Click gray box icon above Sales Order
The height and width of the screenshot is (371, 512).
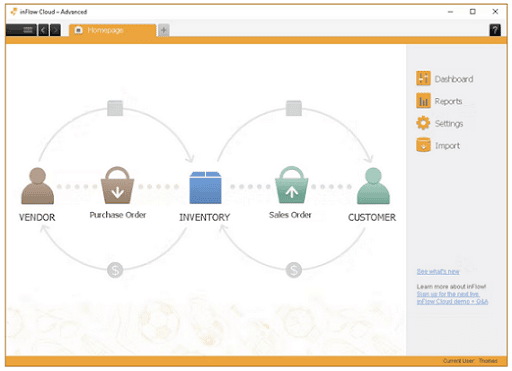(x=294, y=108)
